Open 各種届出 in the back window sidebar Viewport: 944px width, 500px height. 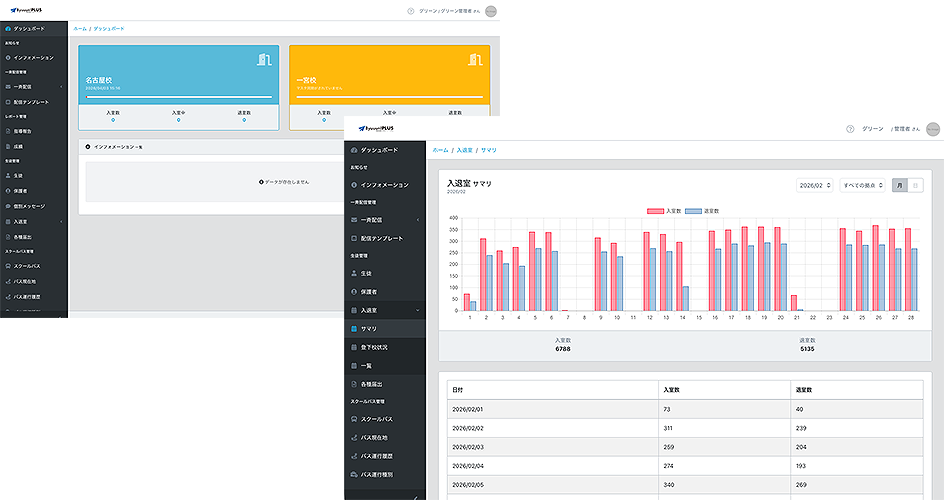coord(22,237)
